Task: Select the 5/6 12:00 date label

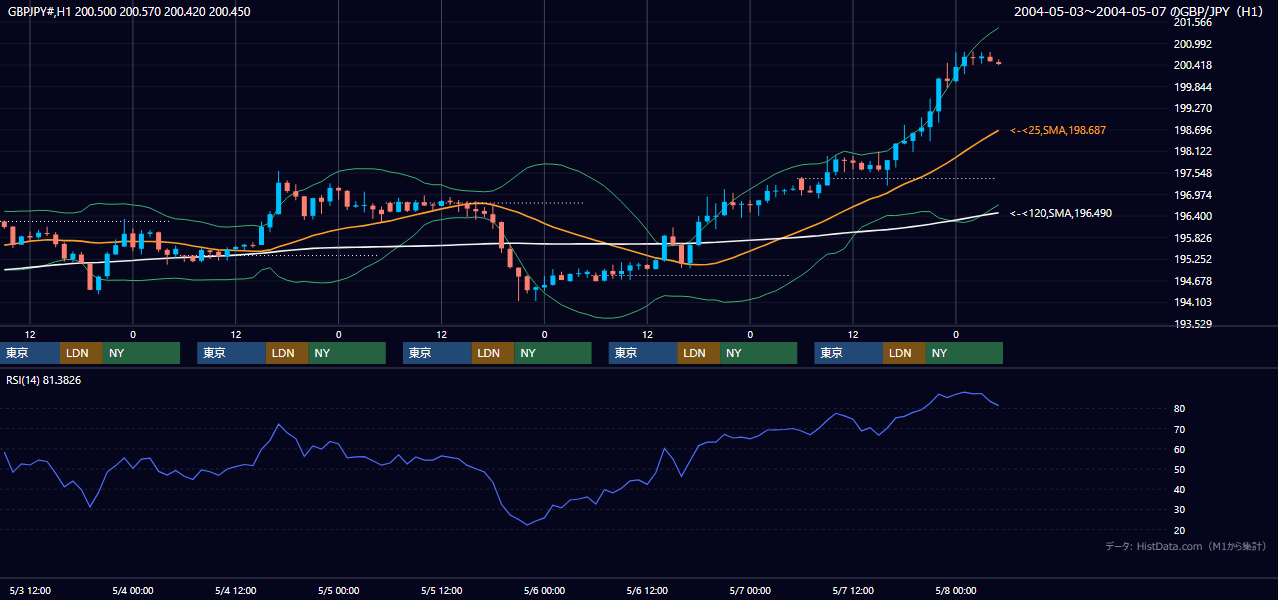Action: pyautogui.click(x=647, y=590)
